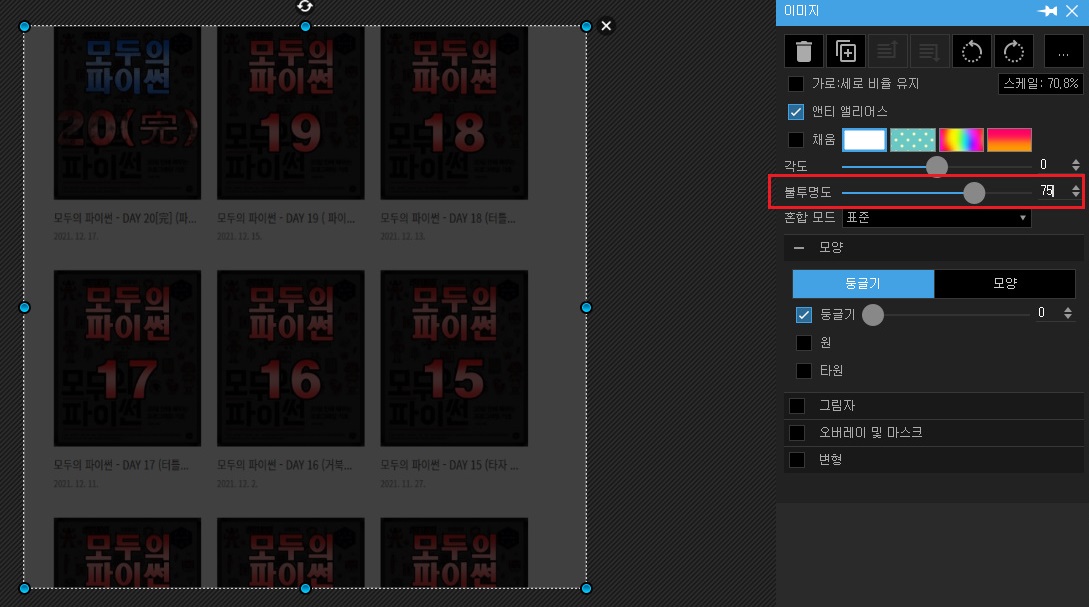This screenshot has width=1089, height=607.
Task: Enable 타원 checkbox
Action: 804,371
